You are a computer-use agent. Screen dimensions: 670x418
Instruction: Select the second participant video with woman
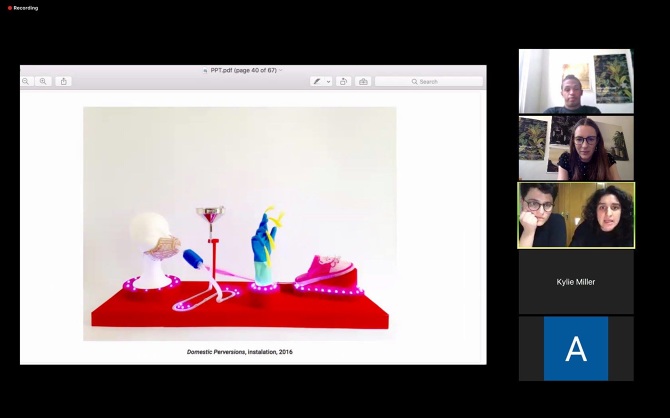click(575, 148)
